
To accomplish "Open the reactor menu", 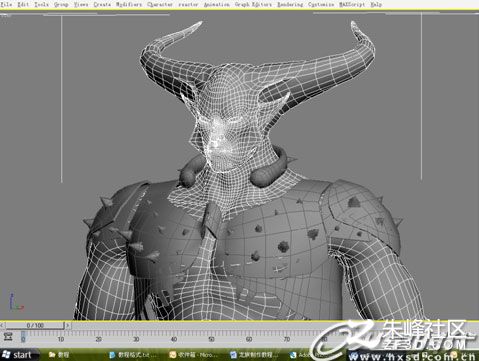I will pos(188,4).
